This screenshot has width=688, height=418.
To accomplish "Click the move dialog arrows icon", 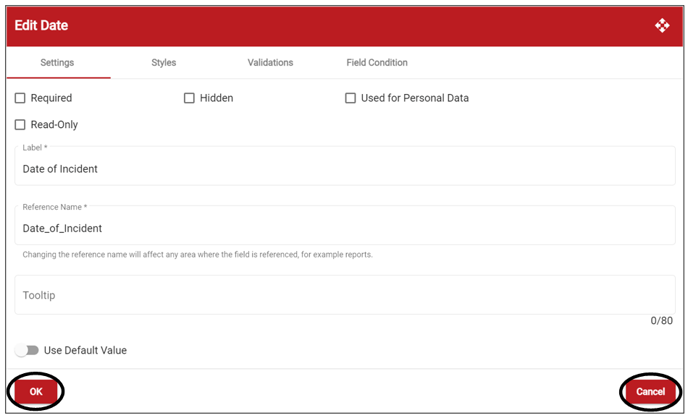I will point(662,25).
